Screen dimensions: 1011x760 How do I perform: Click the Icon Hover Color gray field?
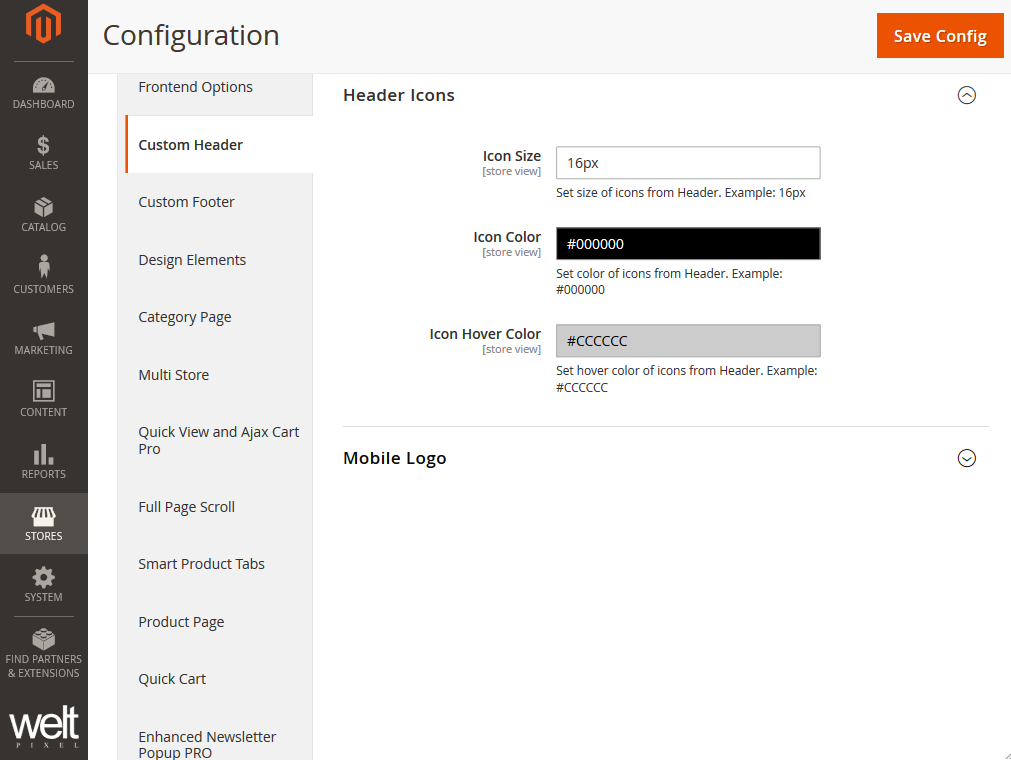[x=688, y=341]
